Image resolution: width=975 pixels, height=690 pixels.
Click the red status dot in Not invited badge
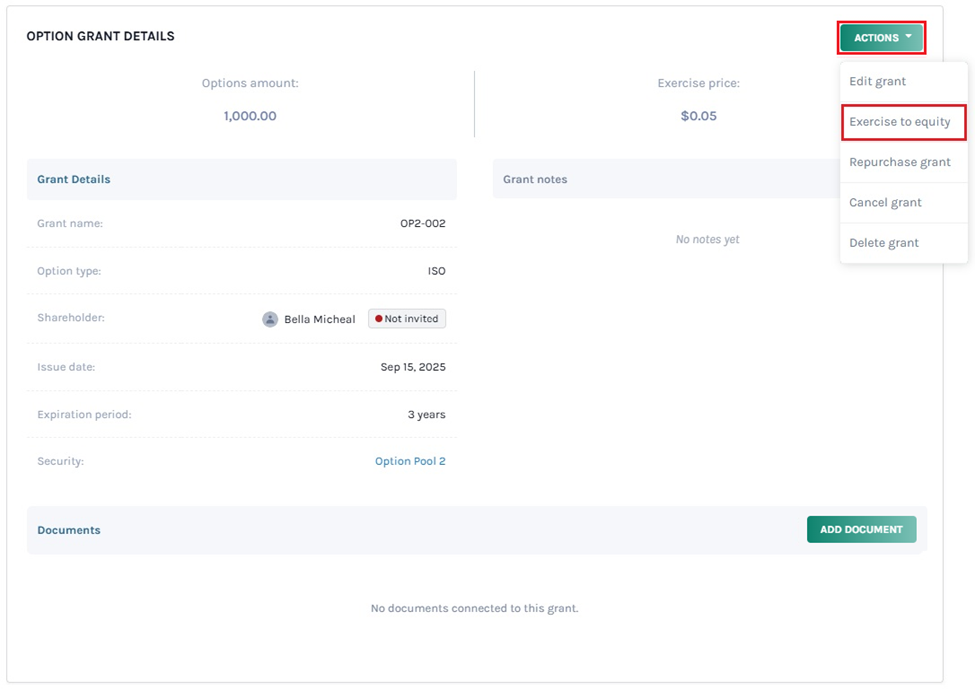coord(378,319)
